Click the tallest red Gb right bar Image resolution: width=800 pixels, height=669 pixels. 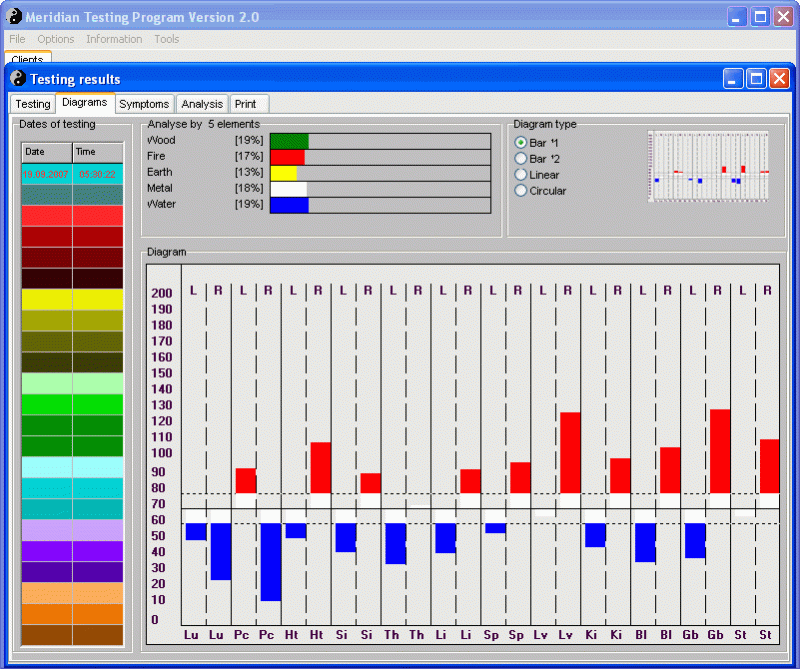click(720, 451)
